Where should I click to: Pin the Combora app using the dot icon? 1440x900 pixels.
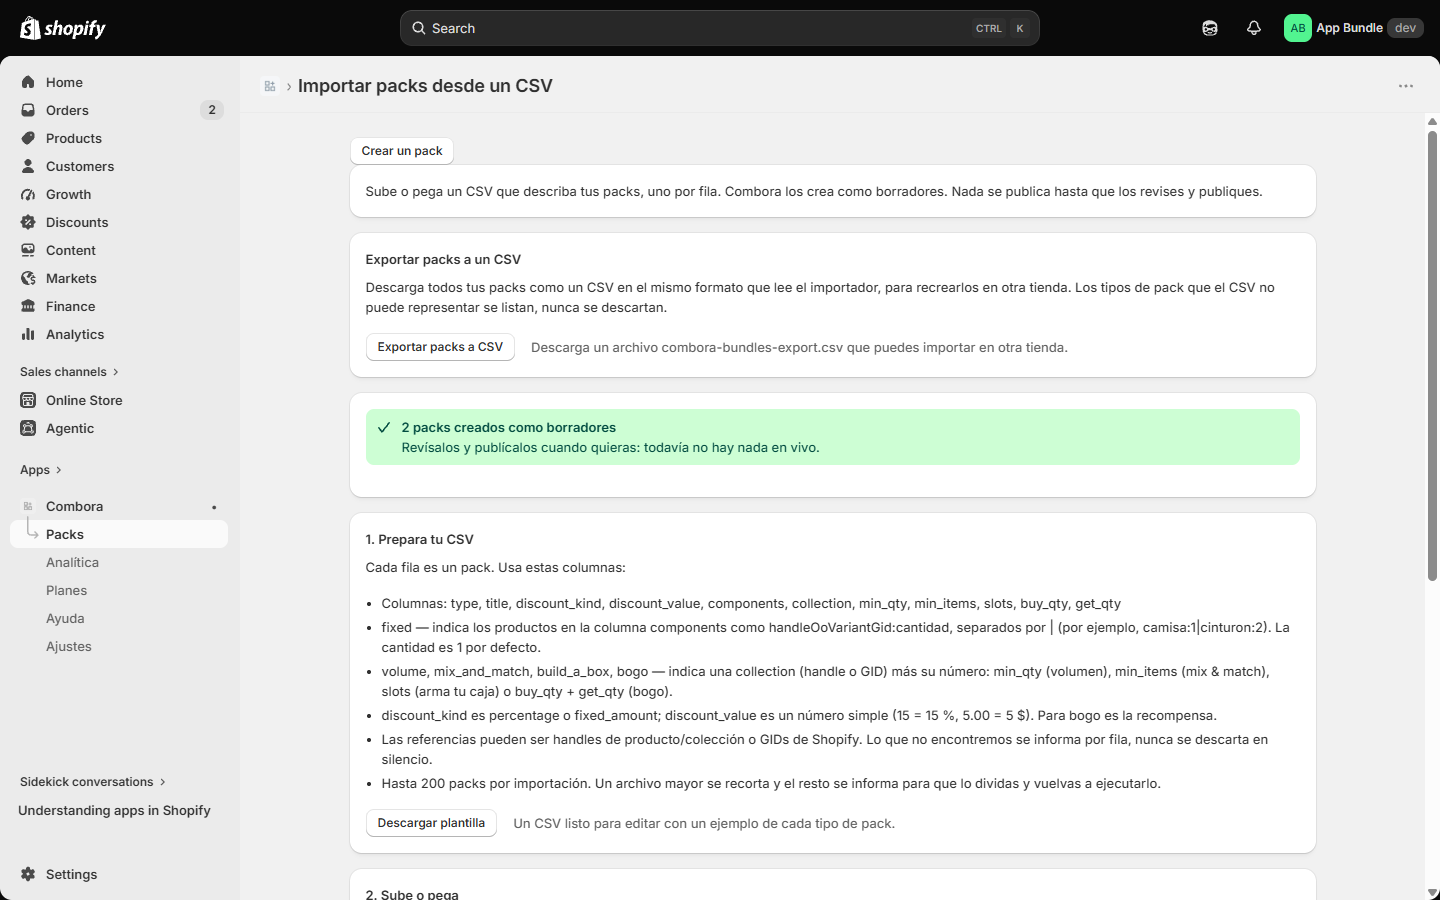pos(214,507)
